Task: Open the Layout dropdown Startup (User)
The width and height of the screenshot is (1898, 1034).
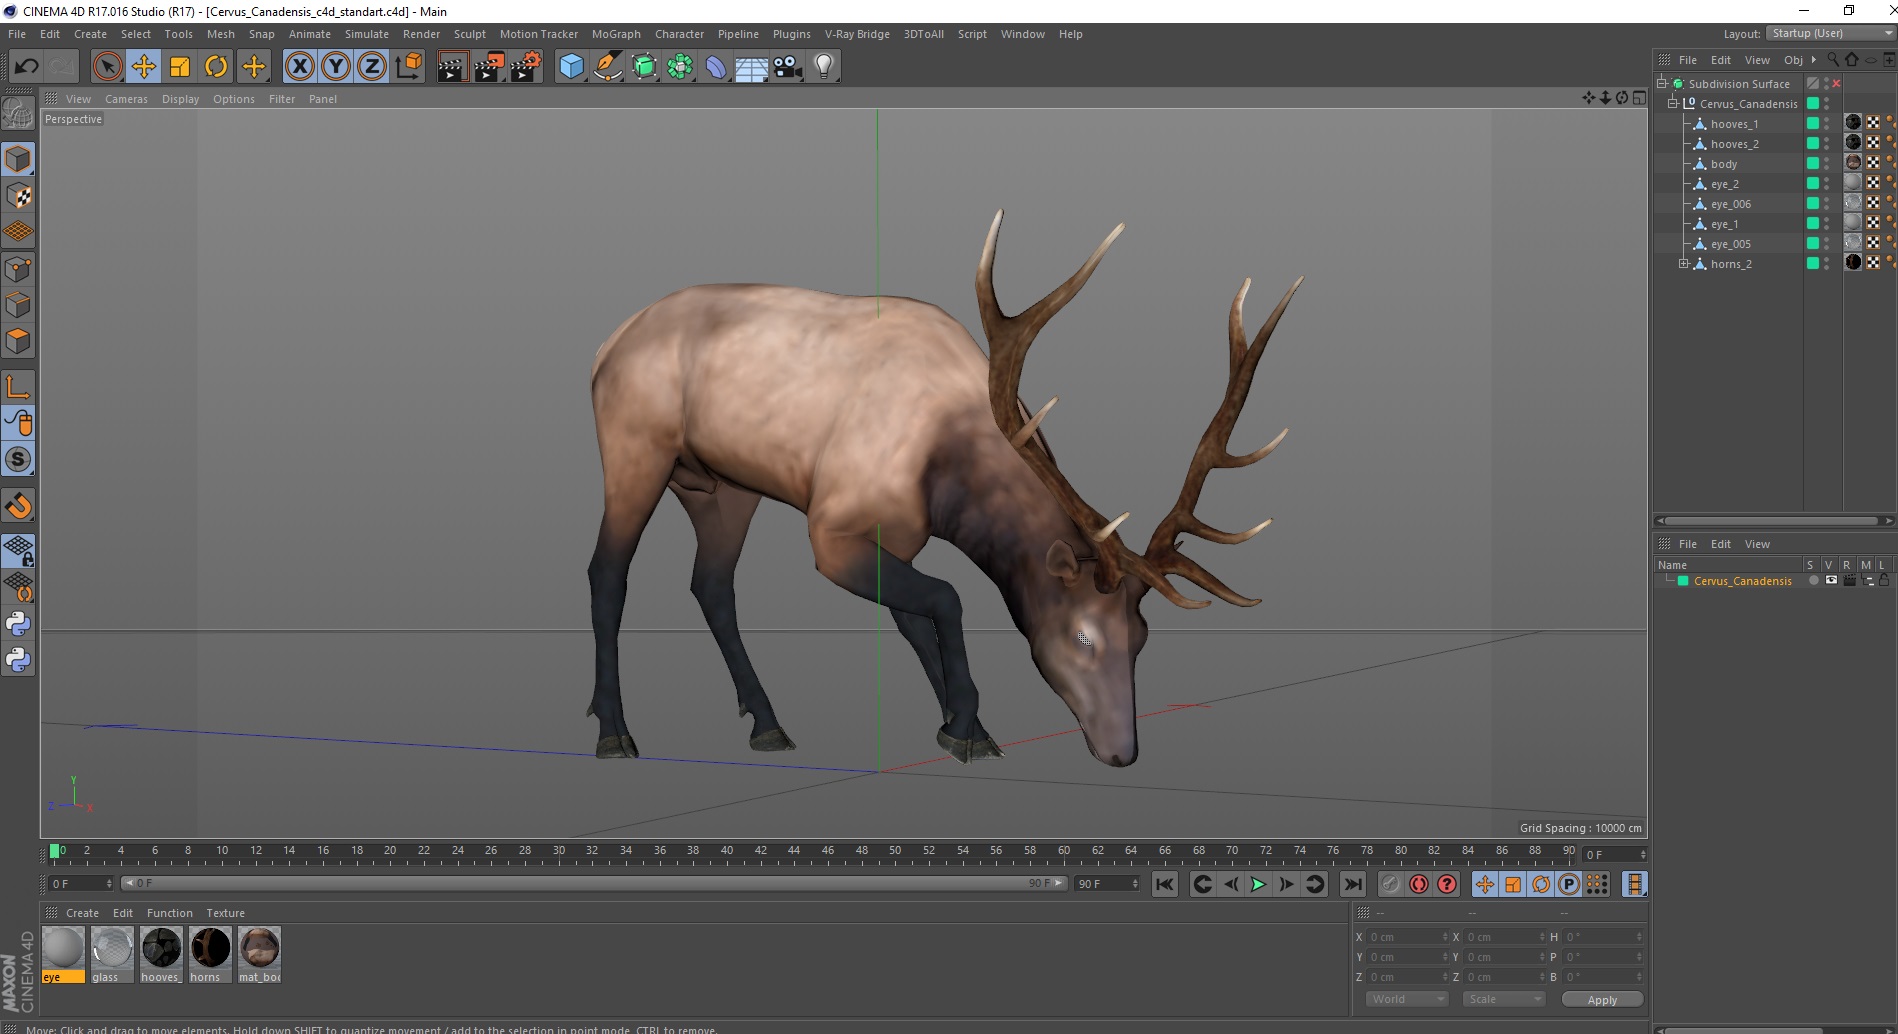Action: [x=1831, y=34]
